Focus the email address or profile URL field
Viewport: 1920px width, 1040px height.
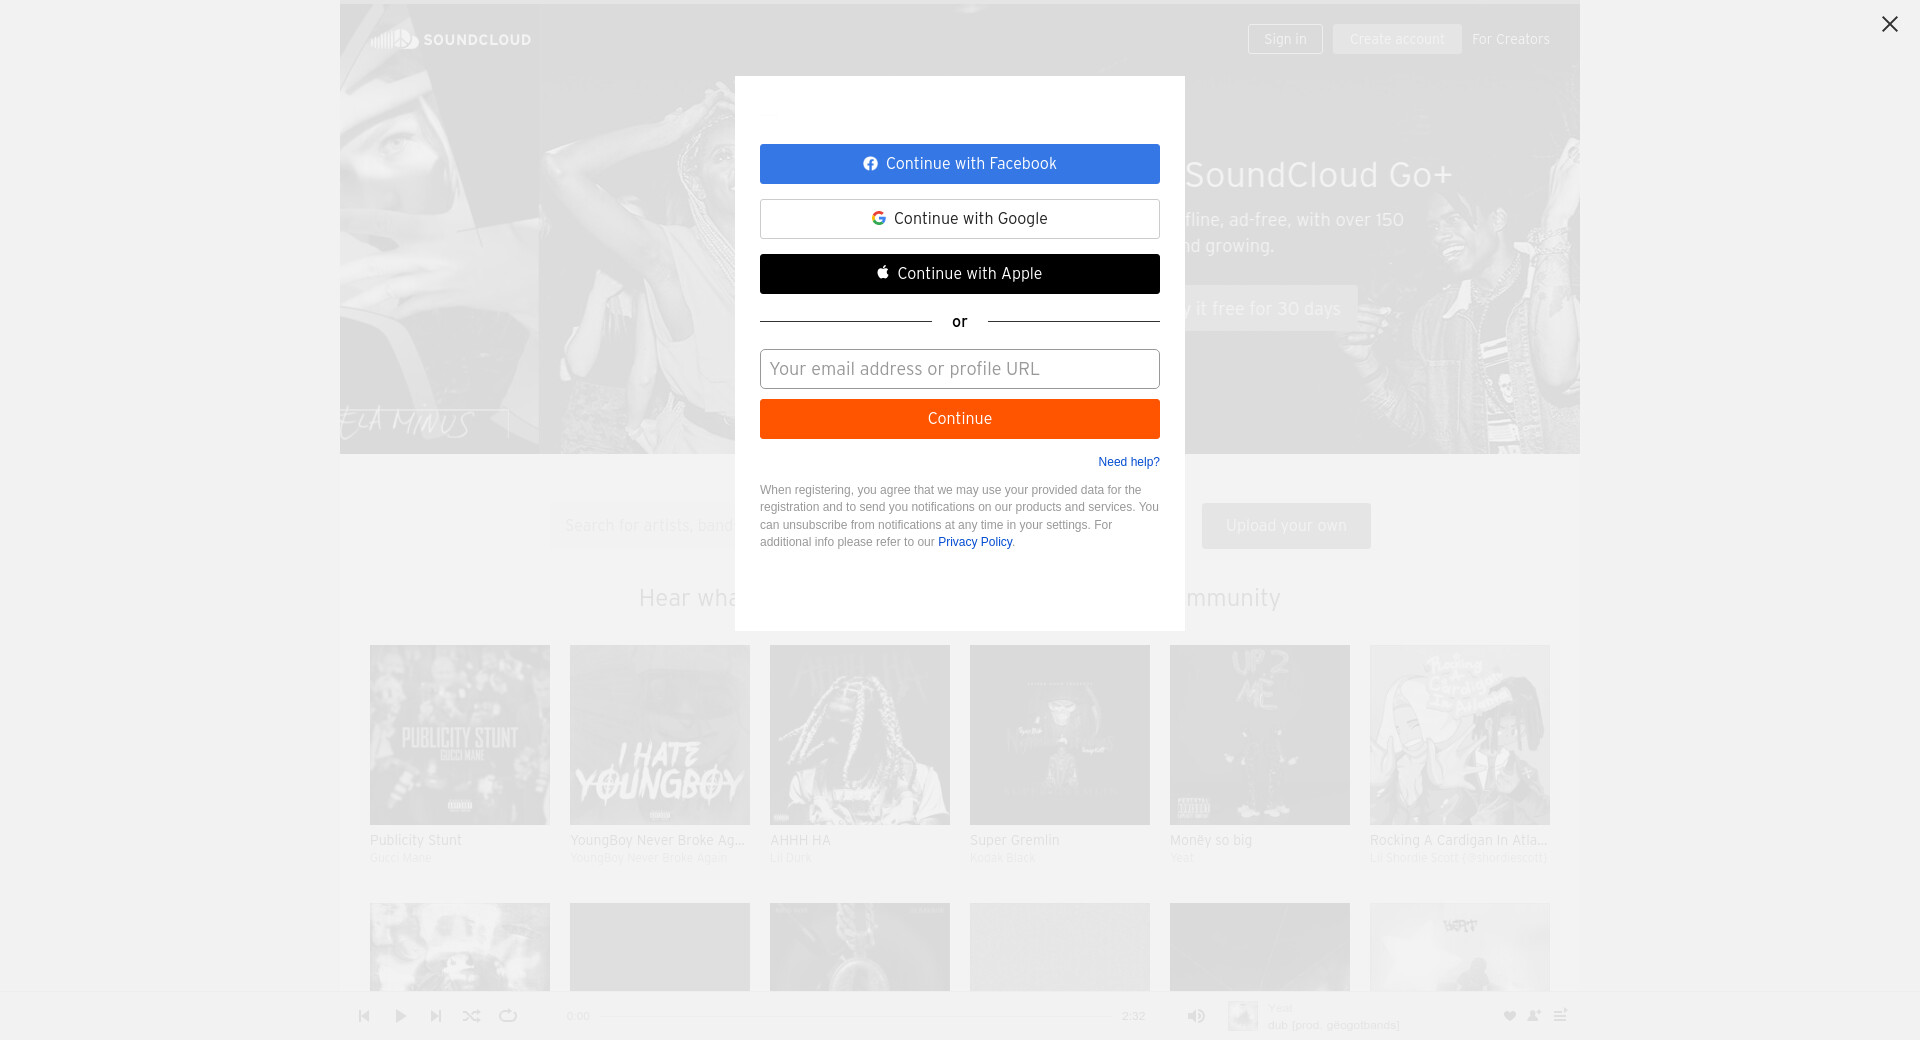click(960, 369)
